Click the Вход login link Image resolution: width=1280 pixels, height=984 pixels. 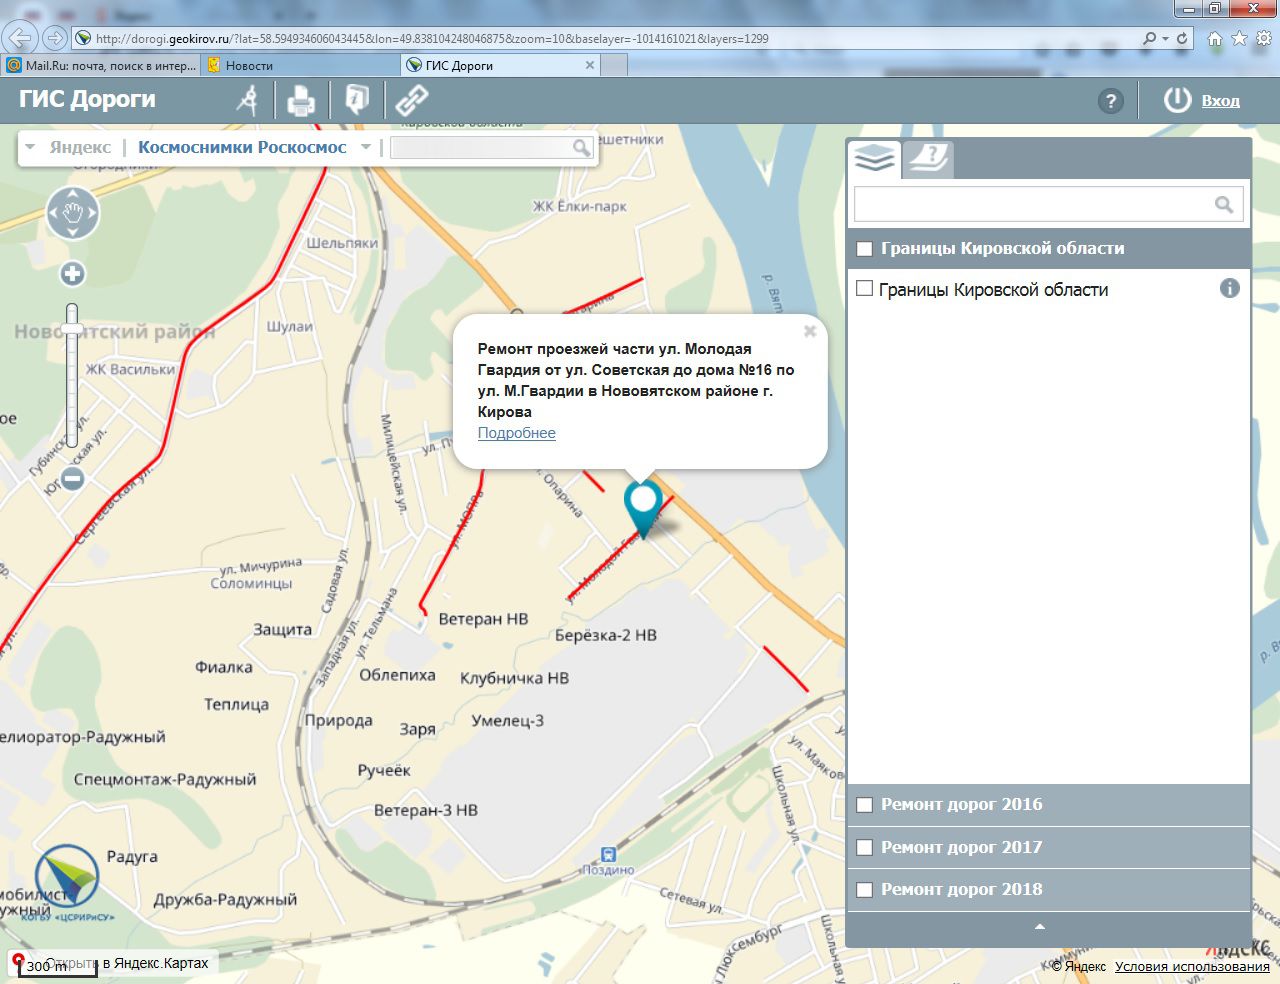click(1220, 101)
